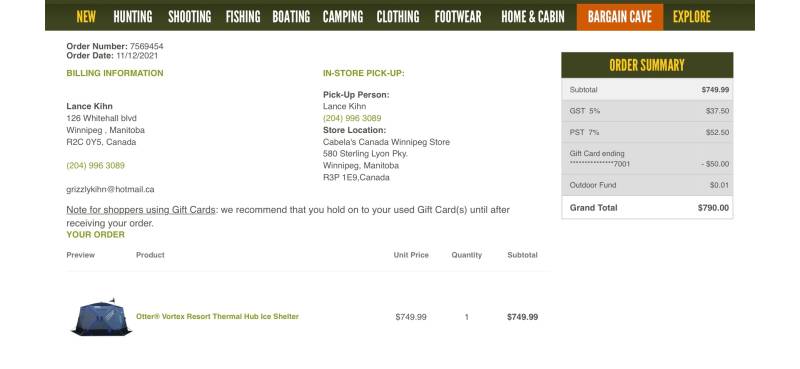Select the Fishing navigation item
The height and width of the screenshot is (369, 800).
click(x=243, y=17)
